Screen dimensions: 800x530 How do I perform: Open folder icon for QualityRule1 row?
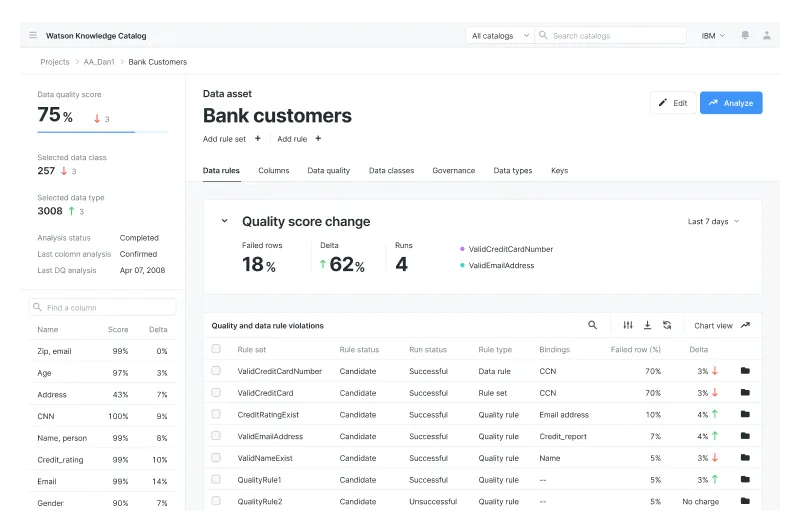(x=745, y=479)
